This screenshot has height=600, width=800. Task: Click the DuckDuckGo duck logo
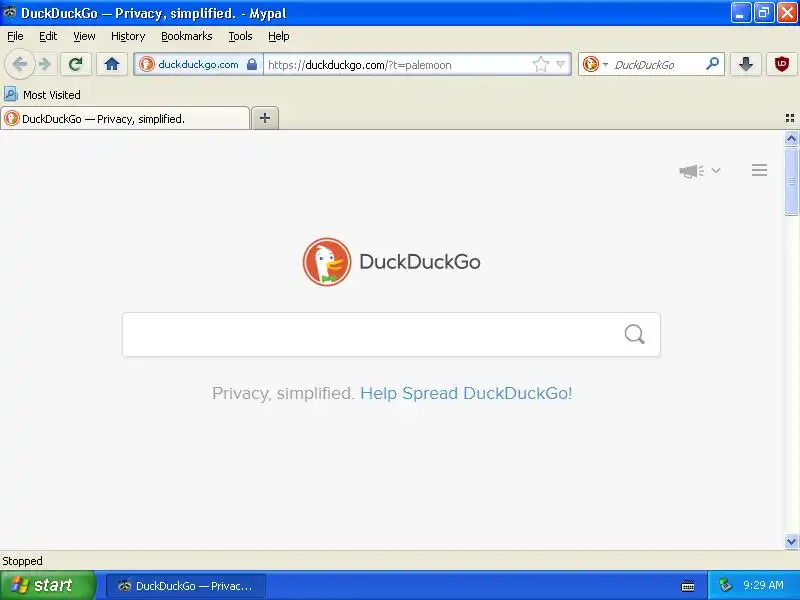point(327,262)
